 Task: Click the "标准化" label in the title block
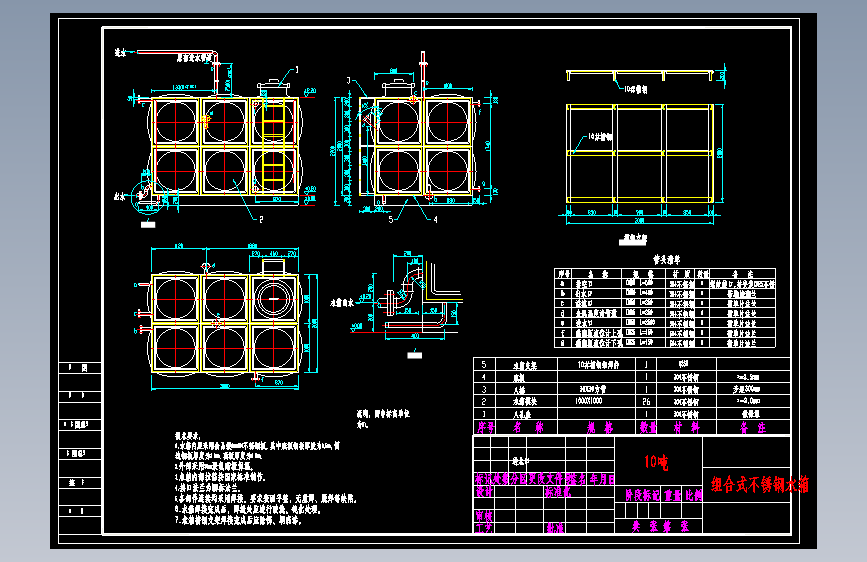click(558, 491)
